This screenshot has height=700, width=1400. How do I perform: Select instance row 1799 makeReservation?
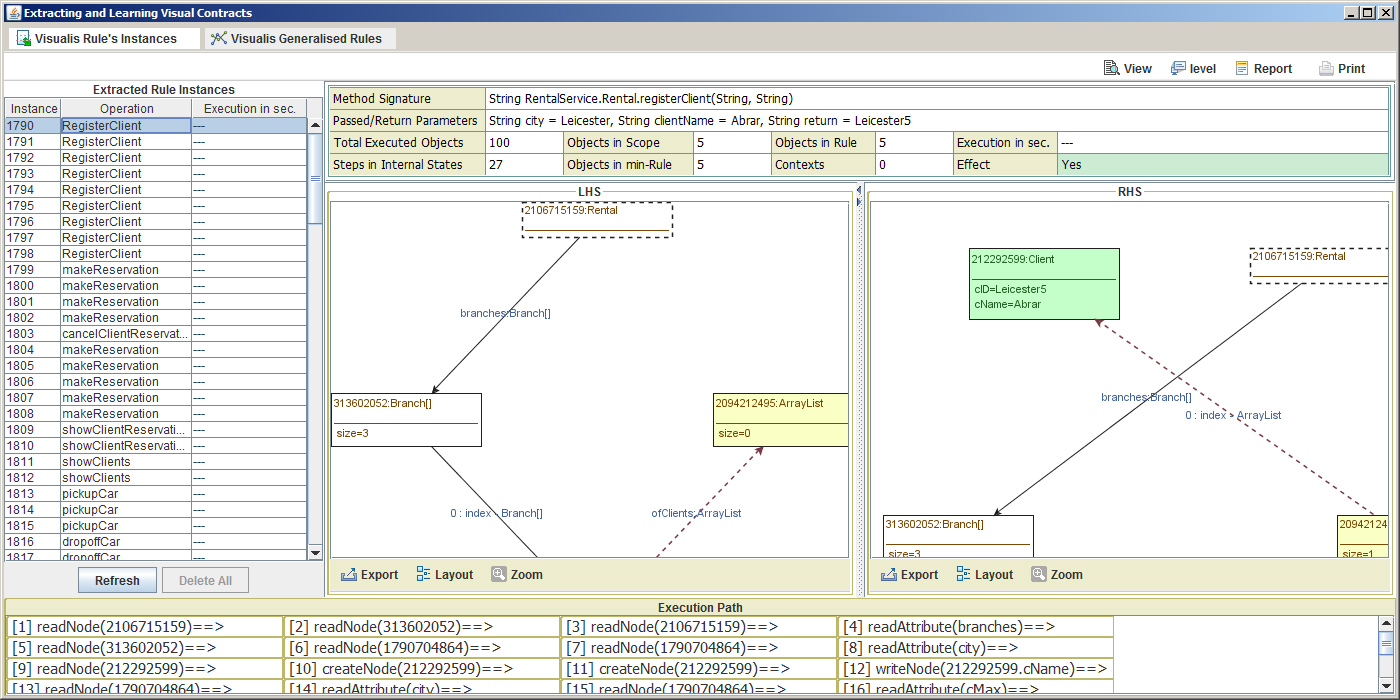(156, 270)
